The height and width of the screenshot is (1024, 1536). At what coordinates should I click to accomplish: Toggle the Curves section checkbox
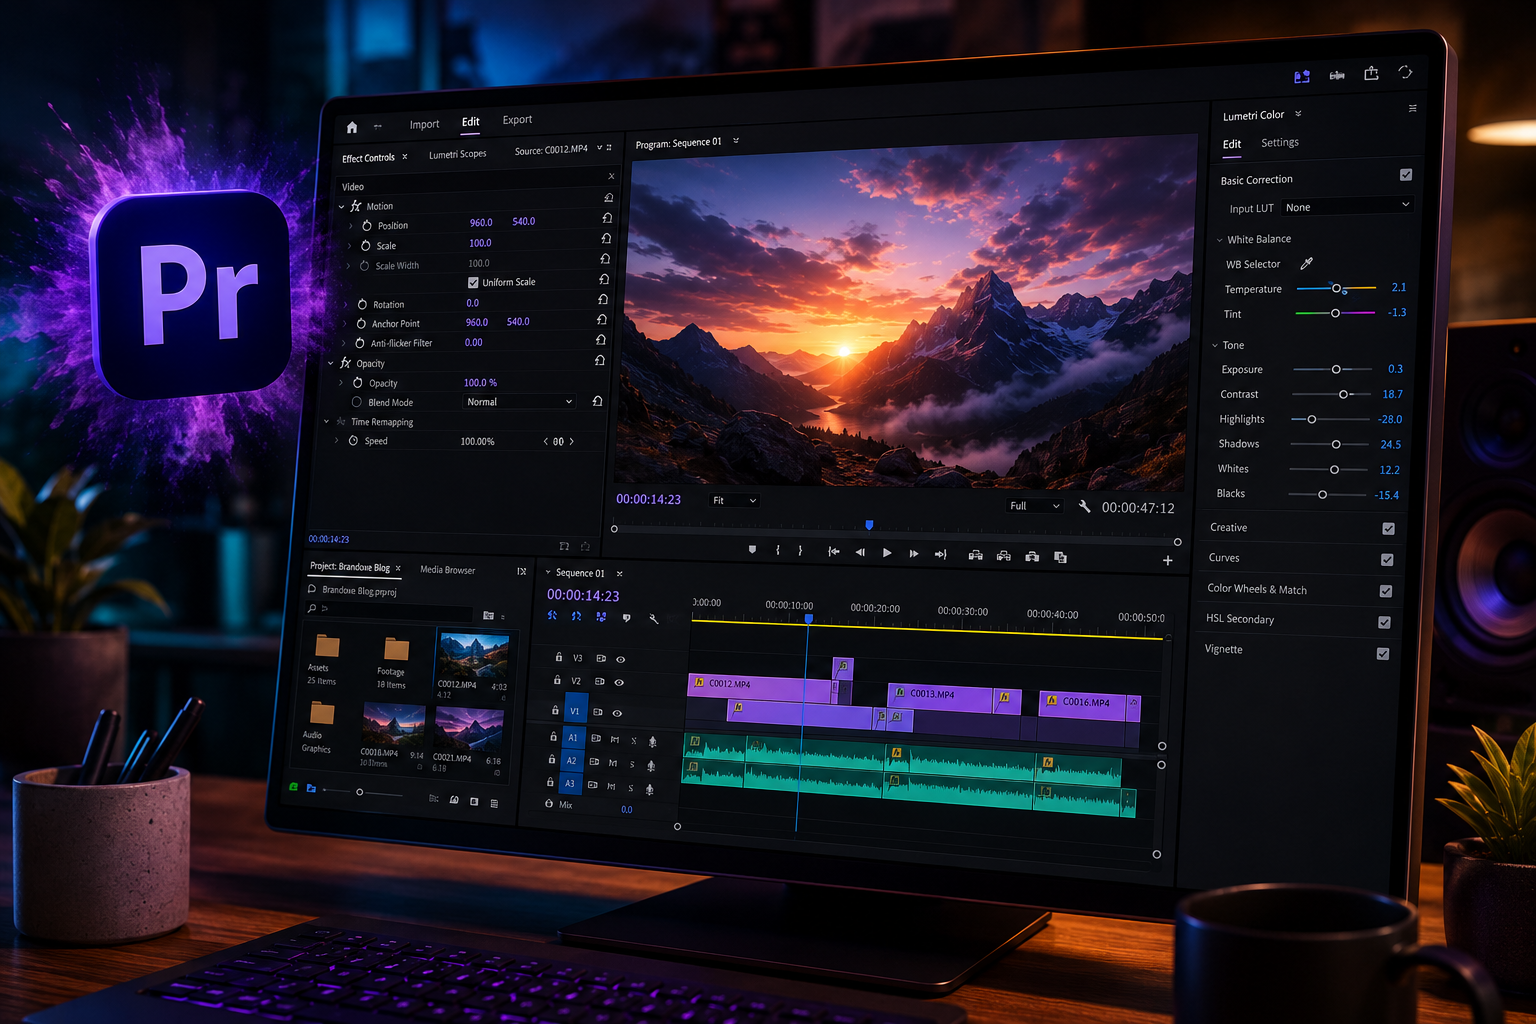[x=1387, y=559]
